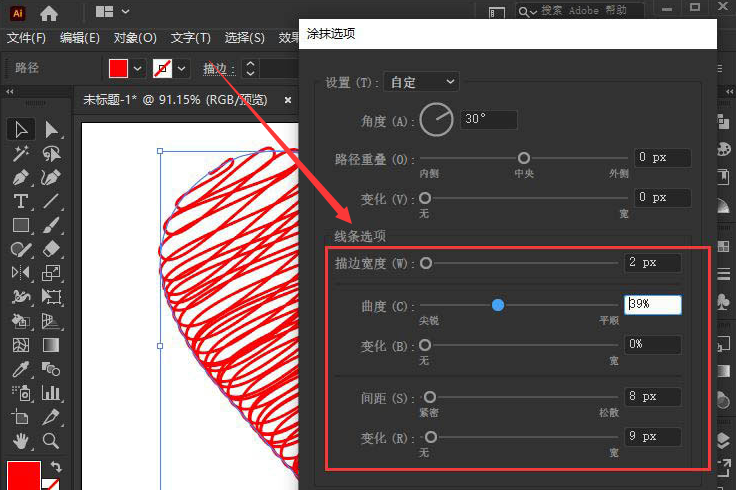Click the 变化 (V) slider handle

(425, 198)
